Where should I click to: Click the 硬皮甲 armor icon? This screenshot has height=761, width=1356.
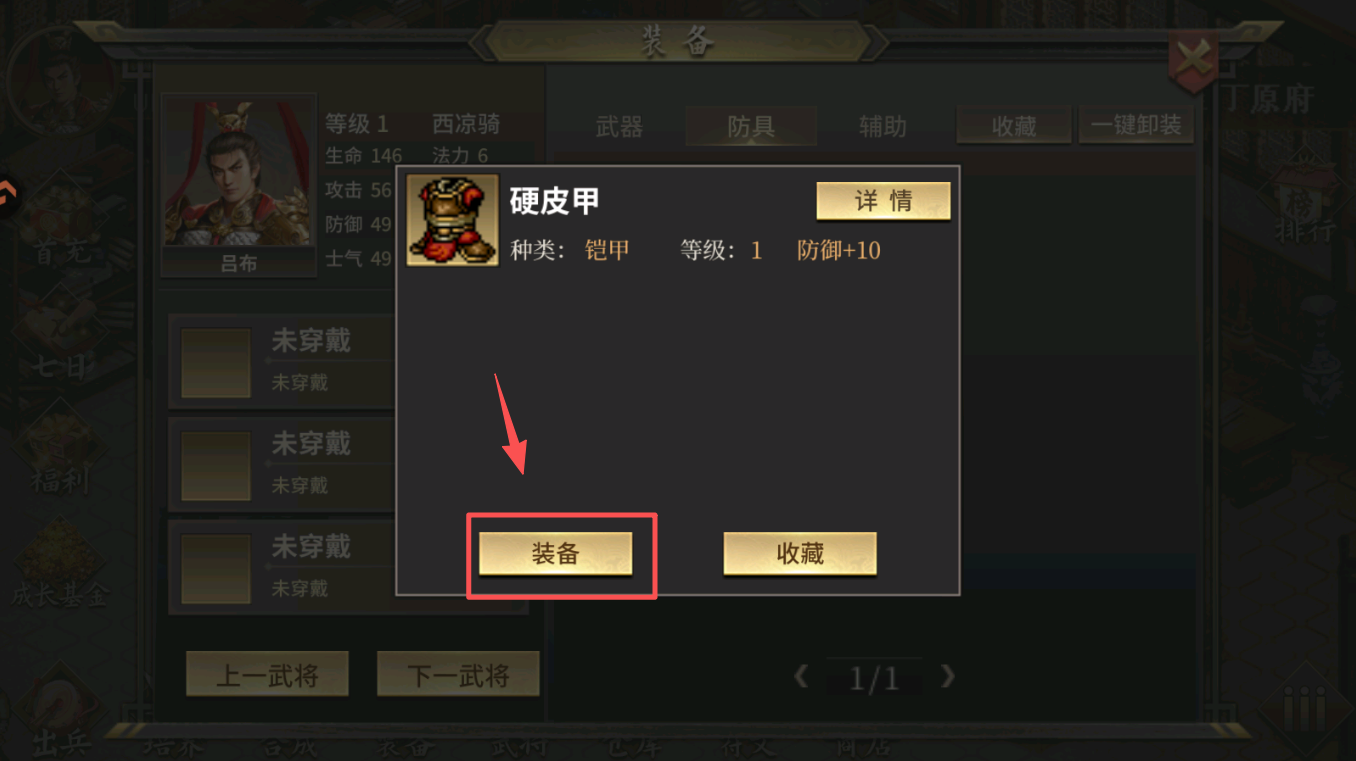[453, 220]
